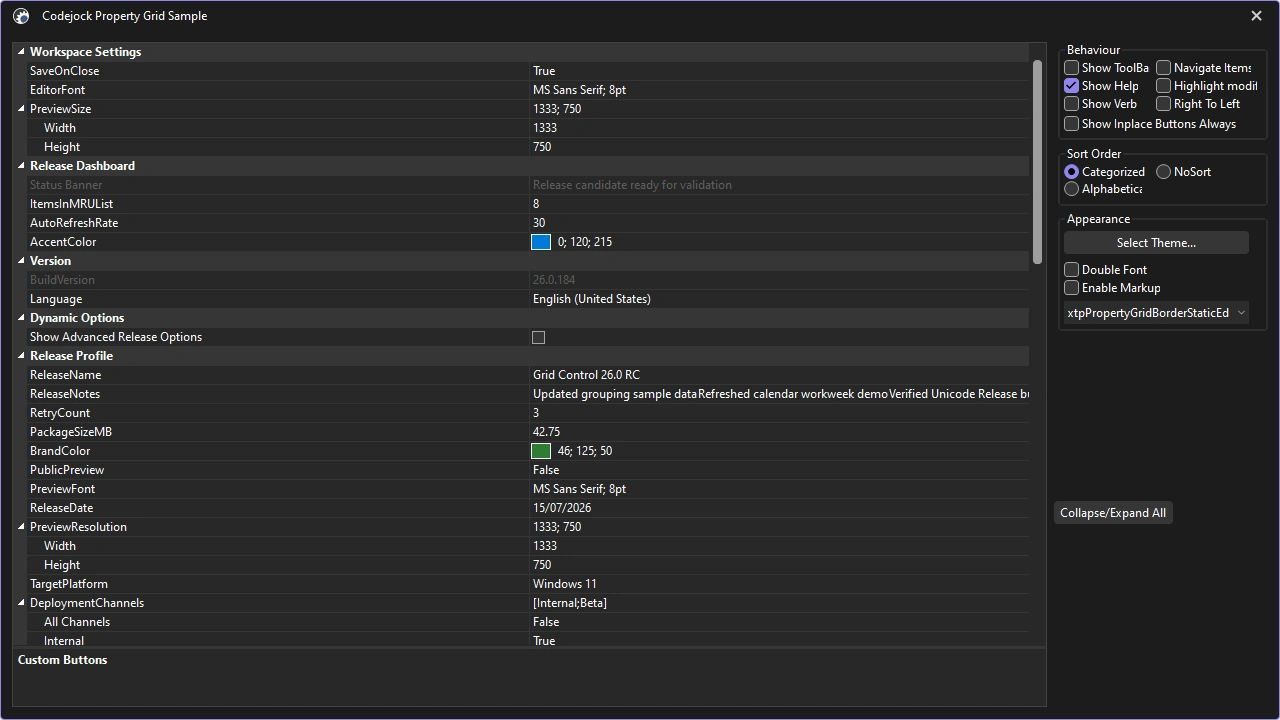This screenshot has height=720, width=1280.
Task: Click the English (United States) value
Action: (x=592, y=299)
